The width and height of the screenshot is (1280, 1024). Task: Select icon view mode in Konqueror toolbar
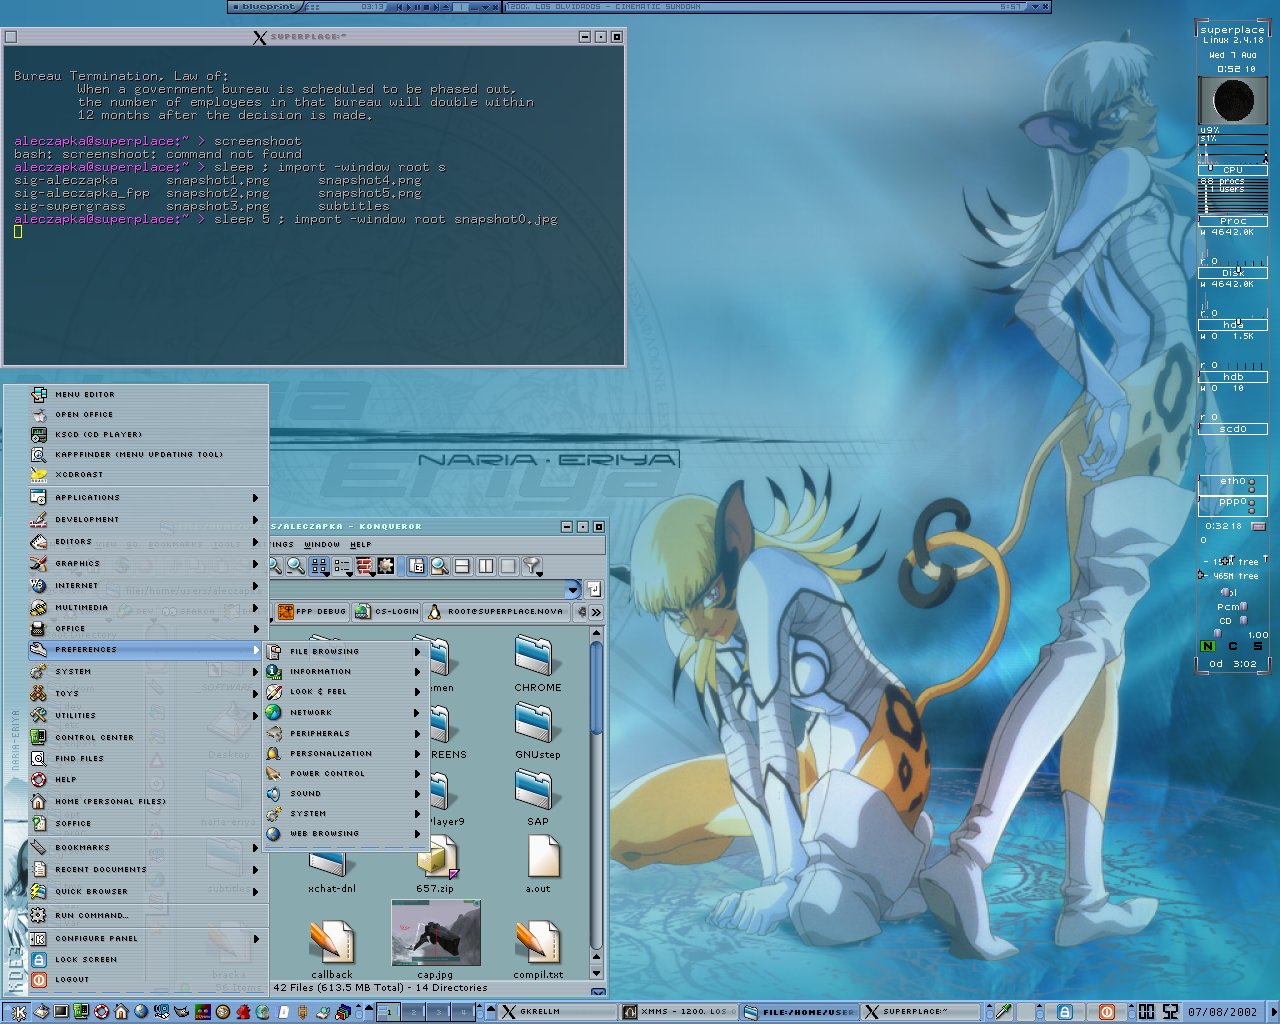coord(319,566)
